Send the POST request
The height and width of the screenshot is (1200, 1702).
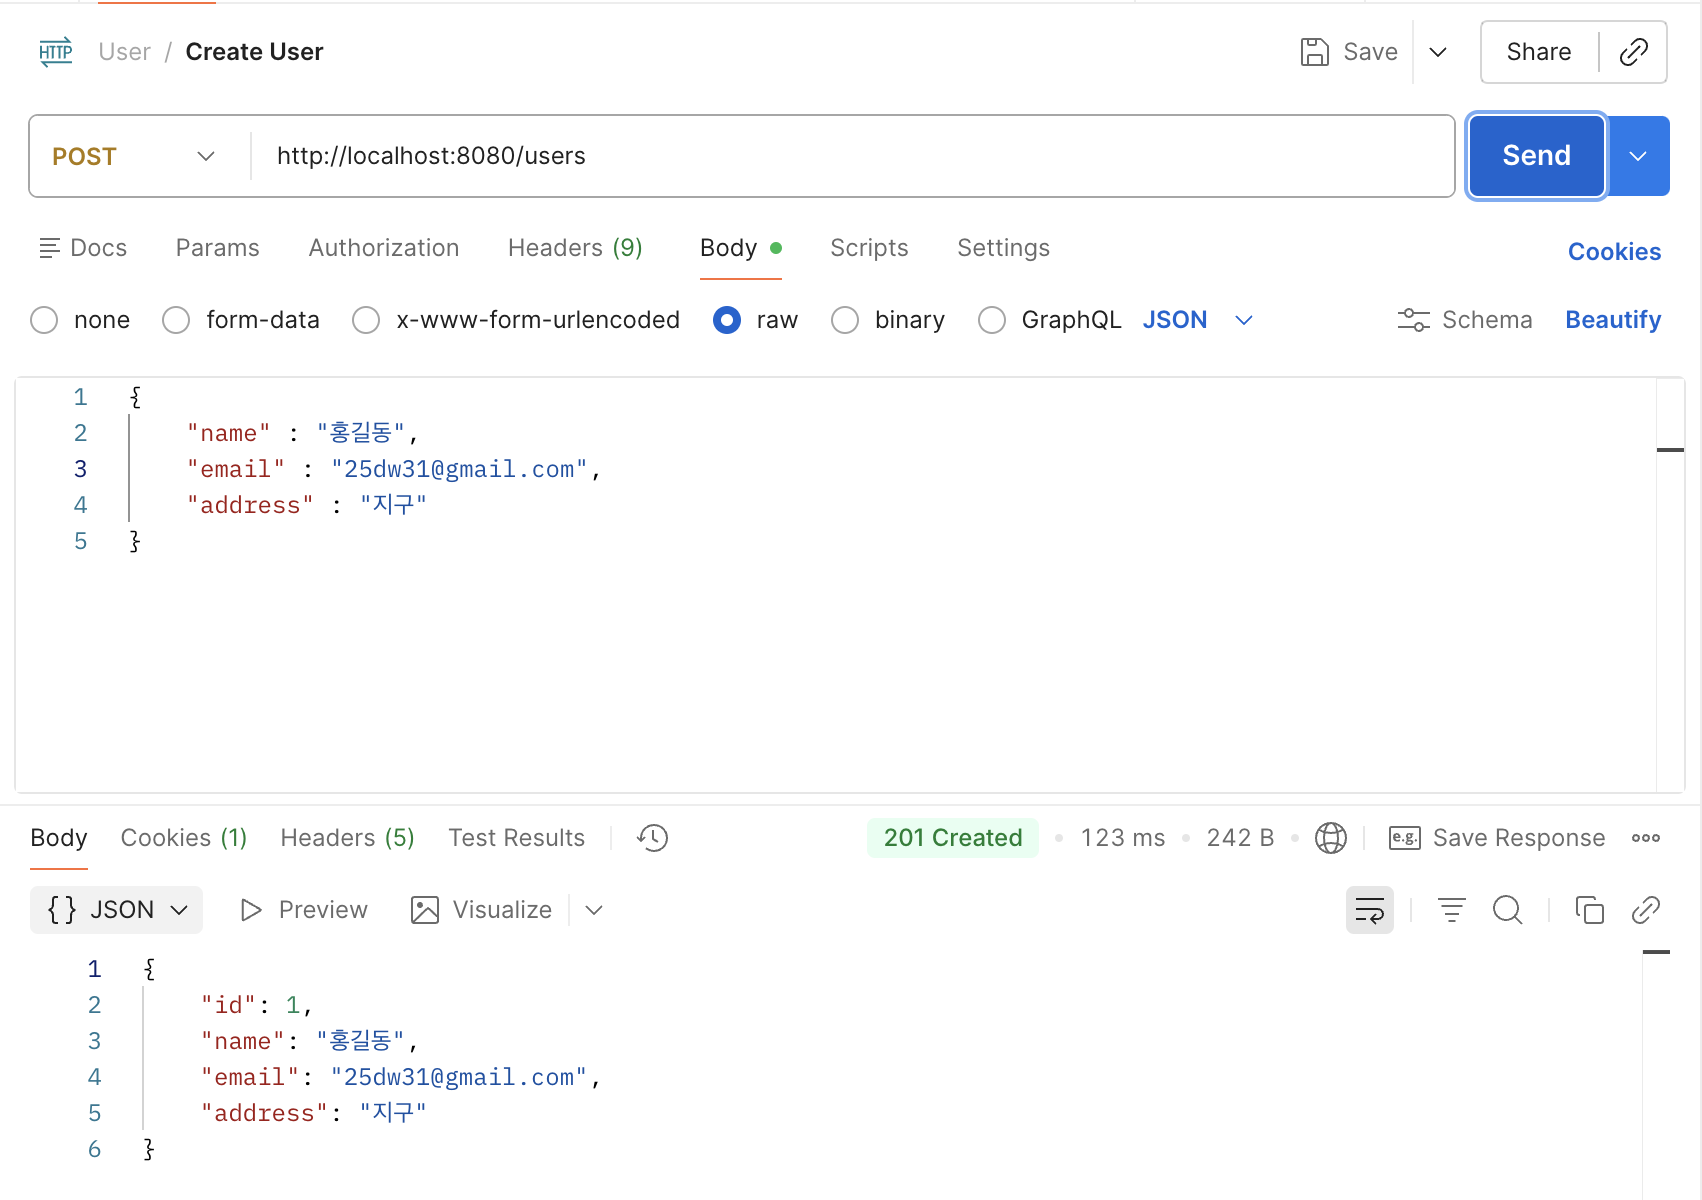(1536, 156)
